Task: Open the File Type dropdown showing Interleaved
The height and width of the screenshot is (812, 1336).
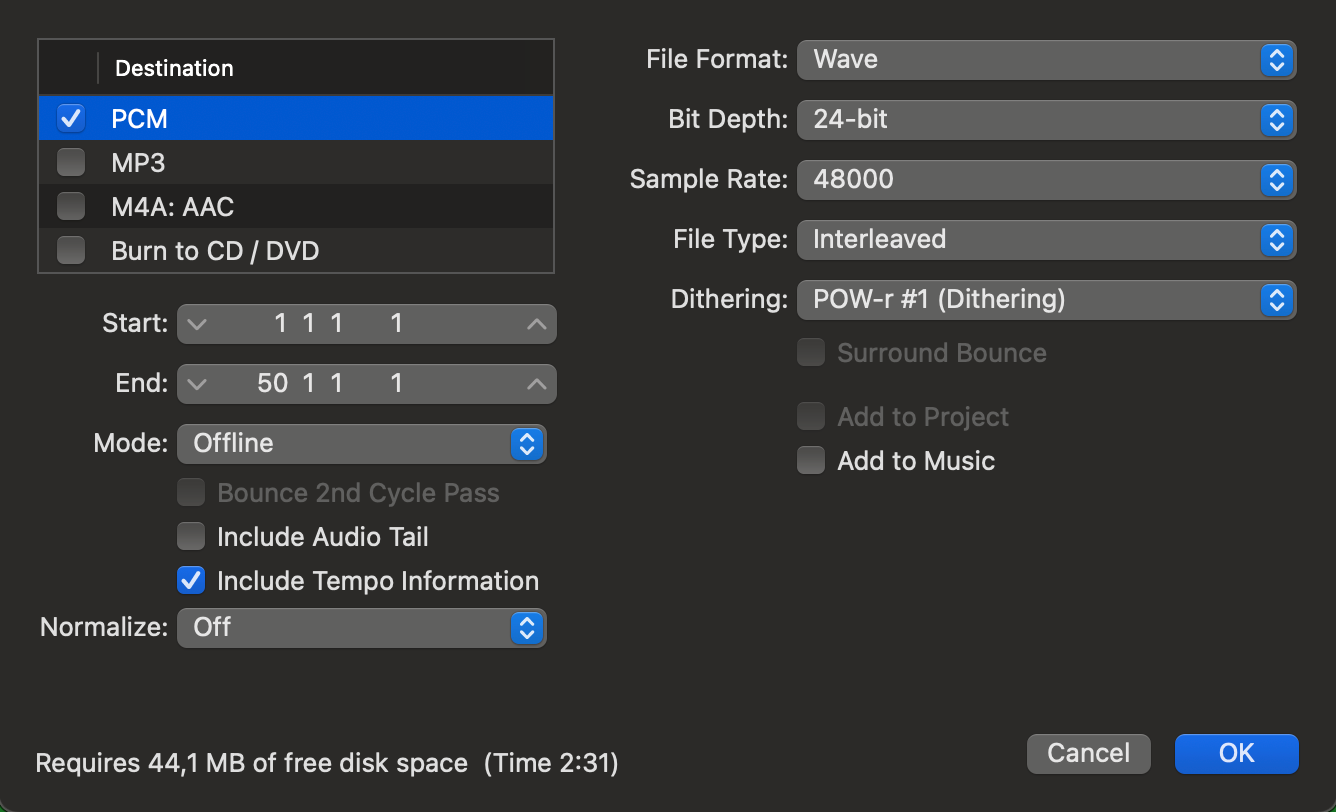Action: point(1046,240)
